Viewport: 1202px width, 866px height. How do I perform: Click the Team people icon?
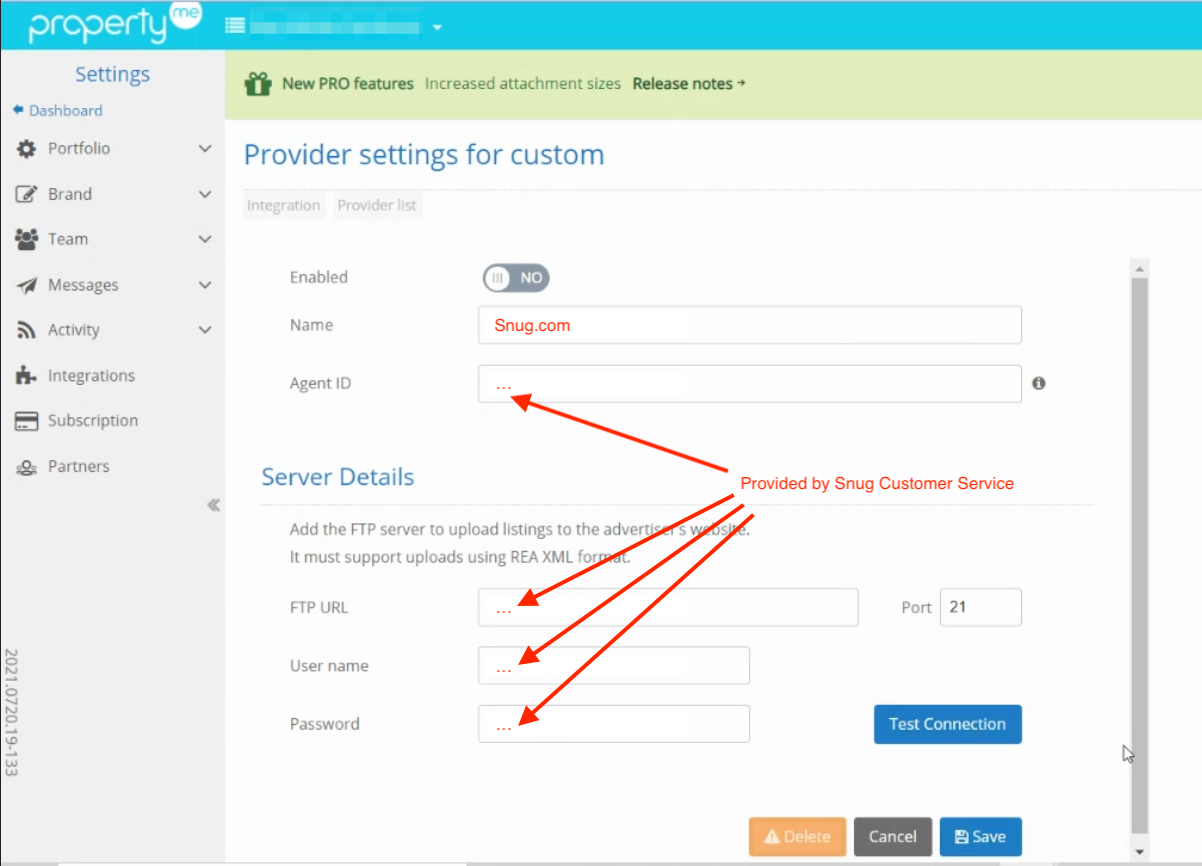tap(26, 239)
